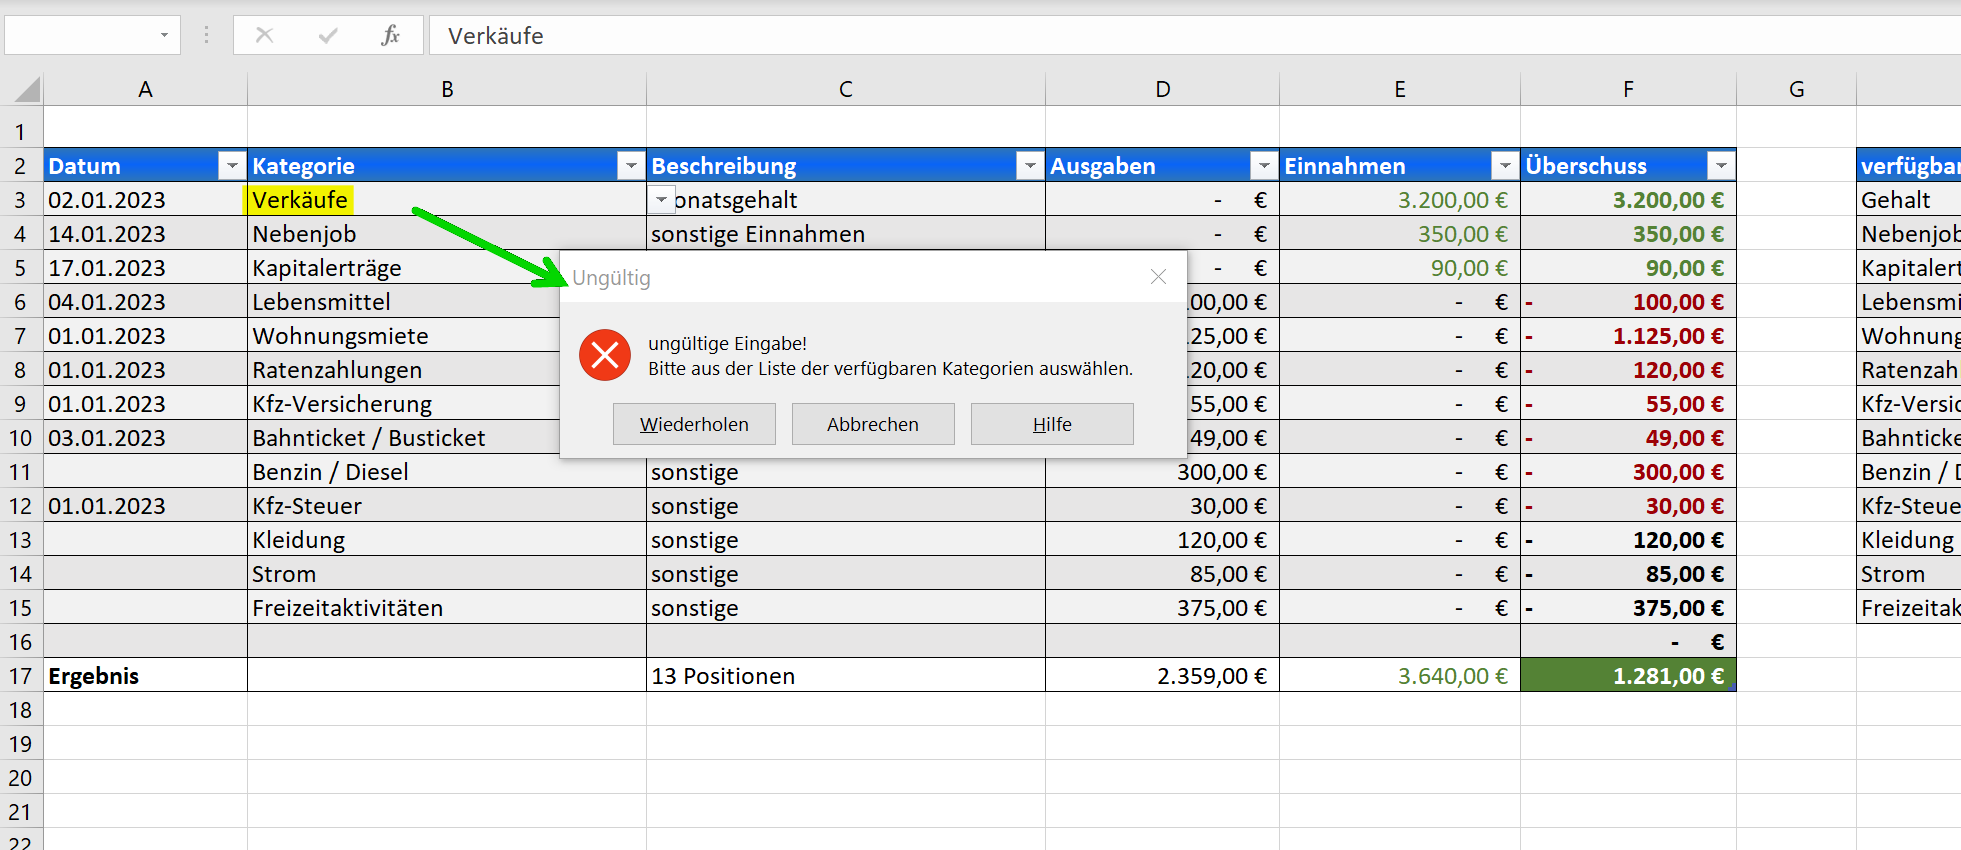This screenshot has width=1961, height=850.
Task: Click the Select All corner triangle
Action: point(27,89)
